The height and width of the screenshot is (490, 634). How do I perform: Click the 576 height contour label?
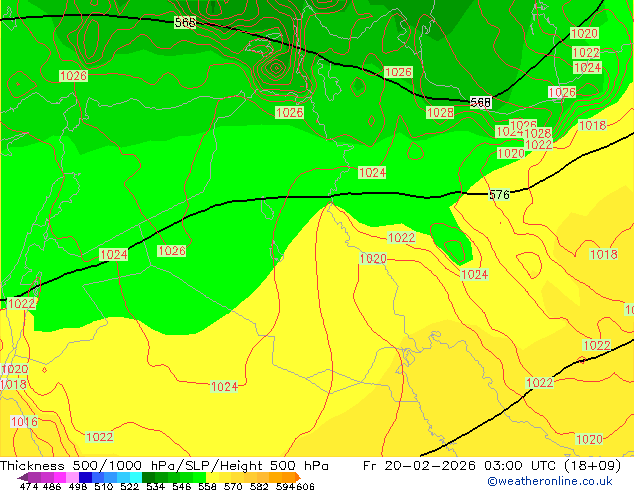point(499,195)
